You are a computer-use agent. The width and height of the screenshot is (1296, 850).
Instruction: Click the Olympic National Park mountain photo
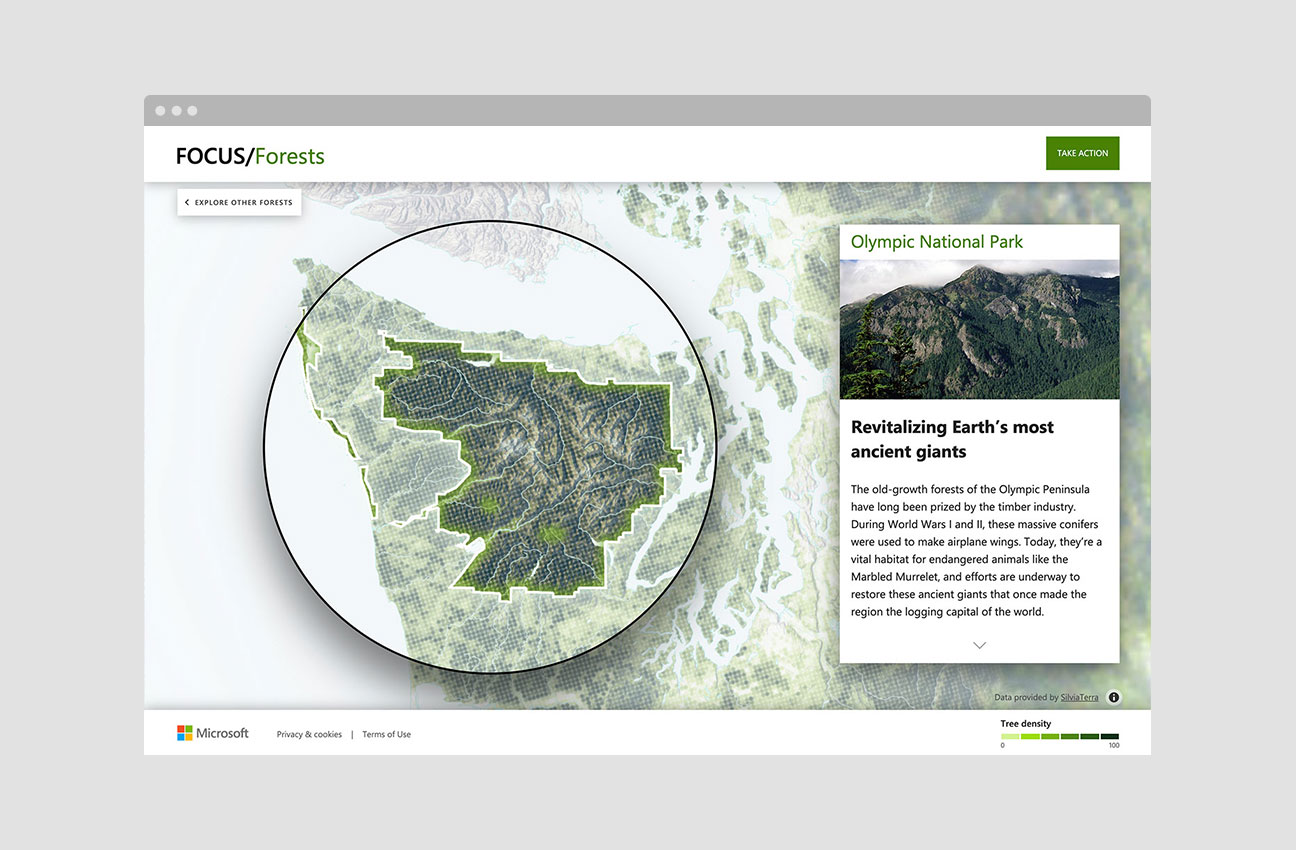(979, 330)
